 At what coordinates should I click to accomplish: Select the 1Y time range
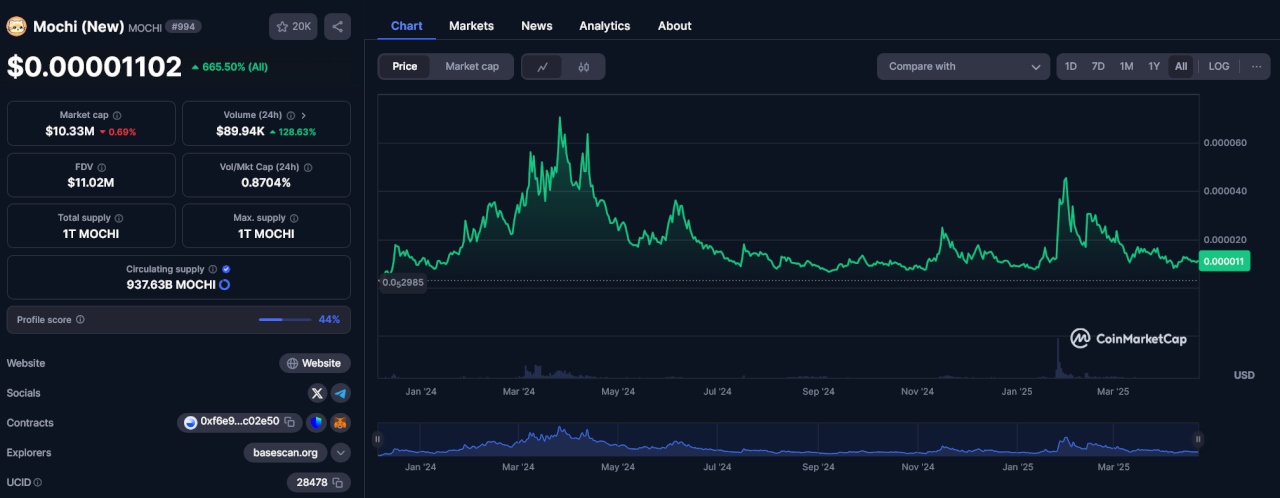click(x=1154, y=67)
